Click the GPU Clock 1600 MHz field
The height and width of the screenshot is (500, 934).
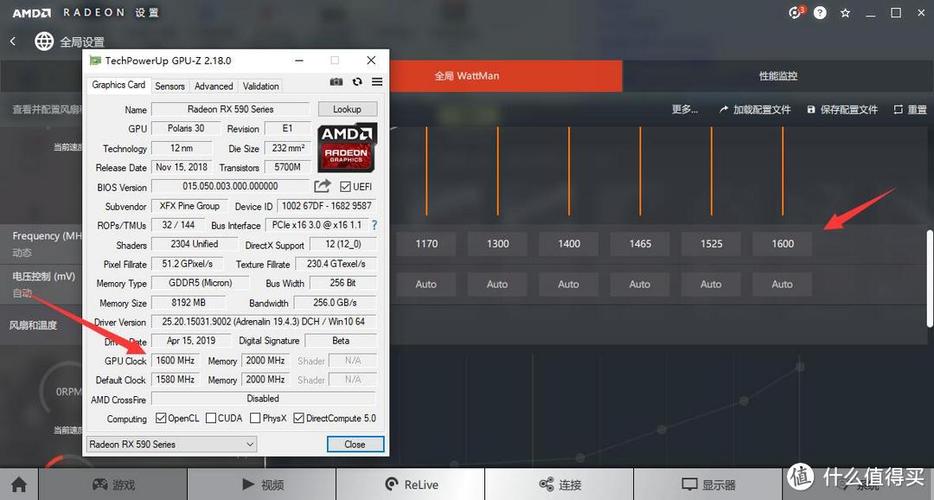[x=176, y=361]
